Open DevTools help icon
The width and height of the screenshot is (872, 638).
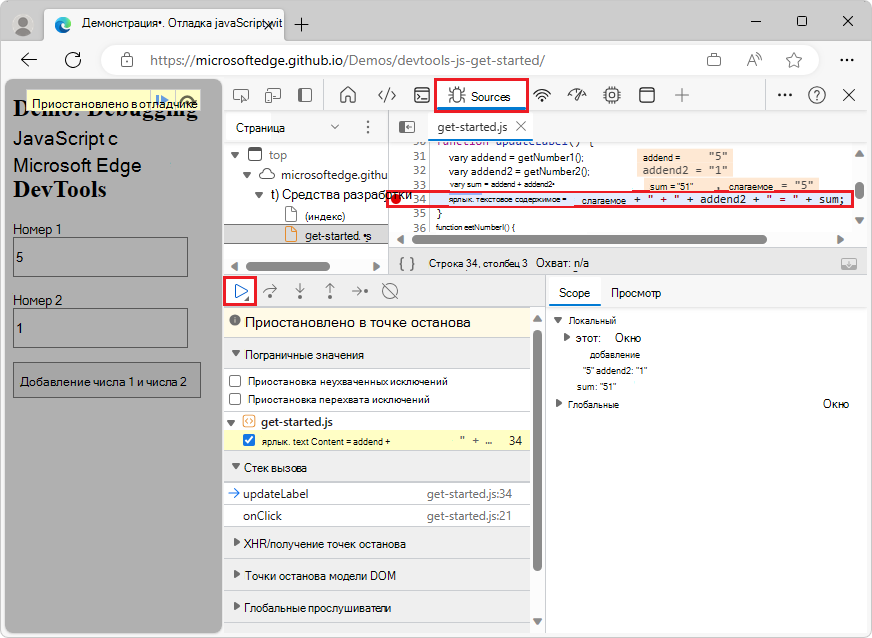[816, 96]
